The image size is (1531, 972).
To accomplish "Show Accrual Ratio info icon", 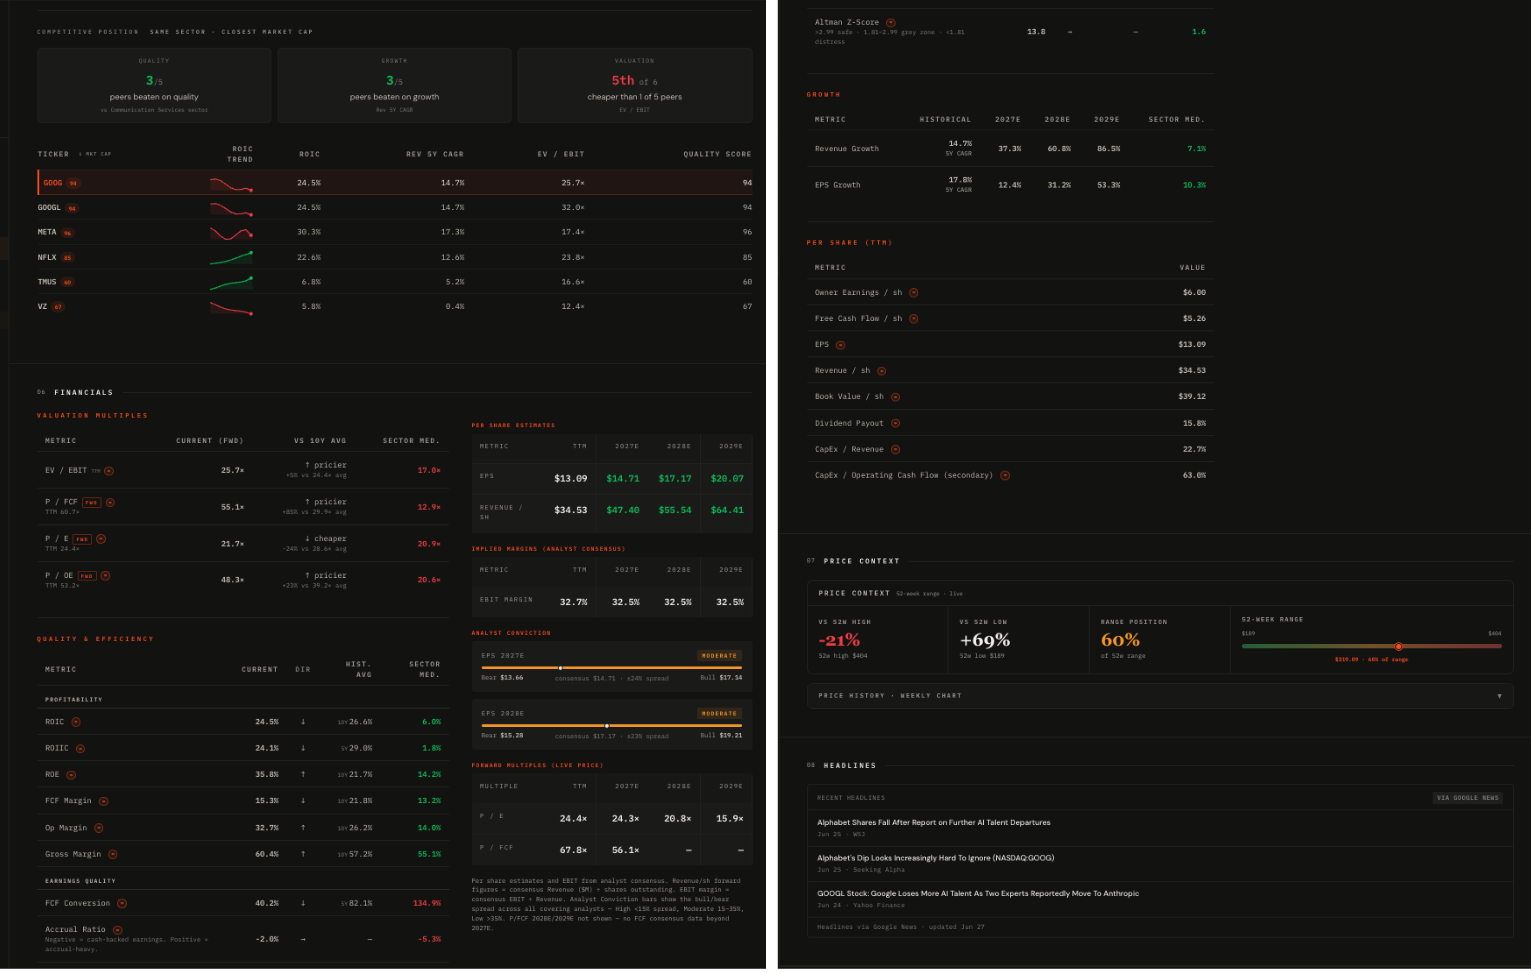I will pos(118,930).
